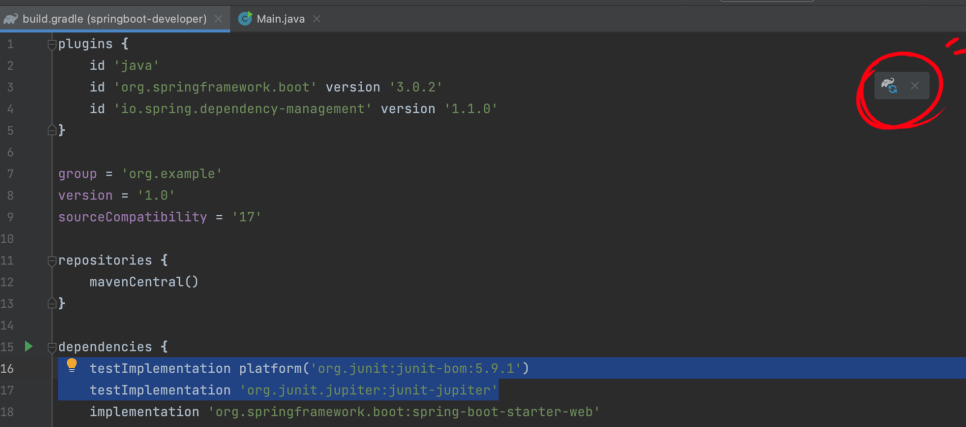
Task: Click the 'org.example' group value
Action: pos(172,174)
